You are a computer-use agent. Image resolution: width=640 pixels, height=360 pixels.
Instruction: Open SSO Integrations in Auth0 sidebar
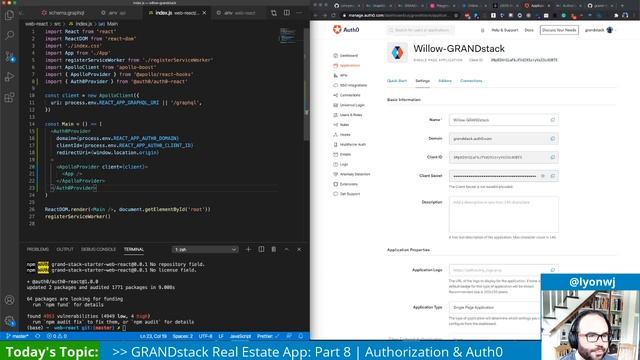tap(350, 85)
